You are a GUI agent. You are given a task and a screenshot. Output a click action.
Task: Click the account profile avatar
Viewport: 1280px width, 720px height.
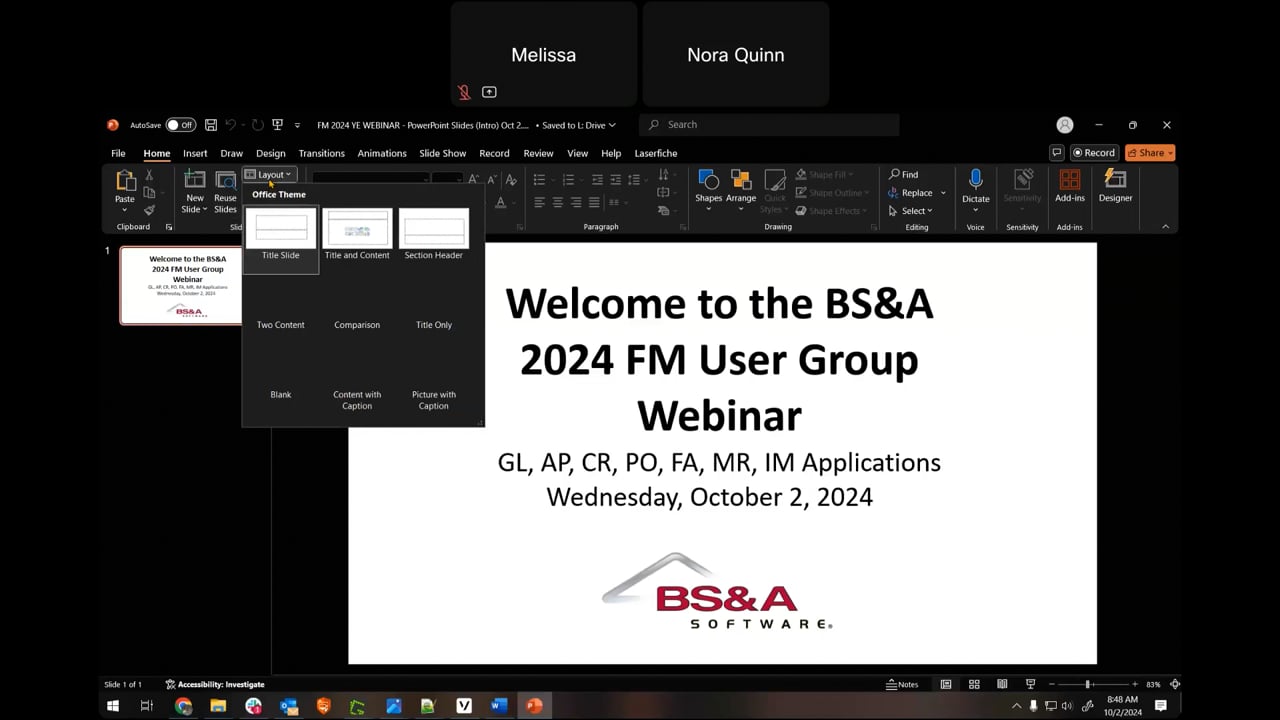pyautogui.click(x=1065, y=125)
